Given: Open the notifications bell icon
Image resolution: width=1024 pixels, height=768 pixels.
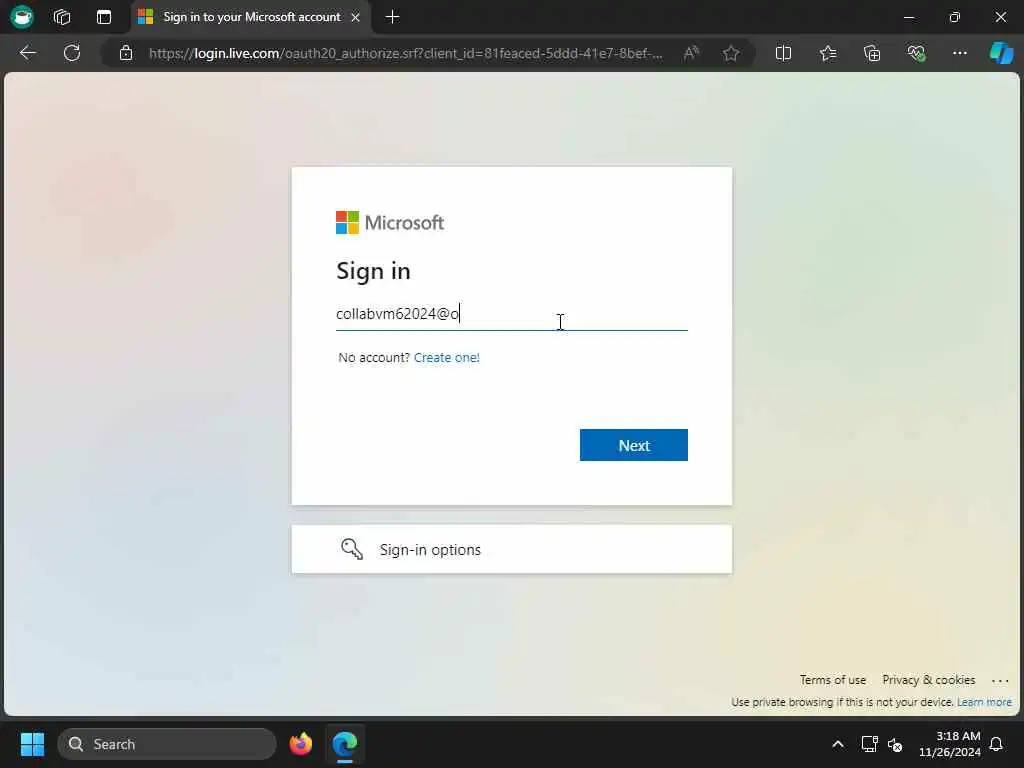Looking at the screenshot, I should [997, 744].
